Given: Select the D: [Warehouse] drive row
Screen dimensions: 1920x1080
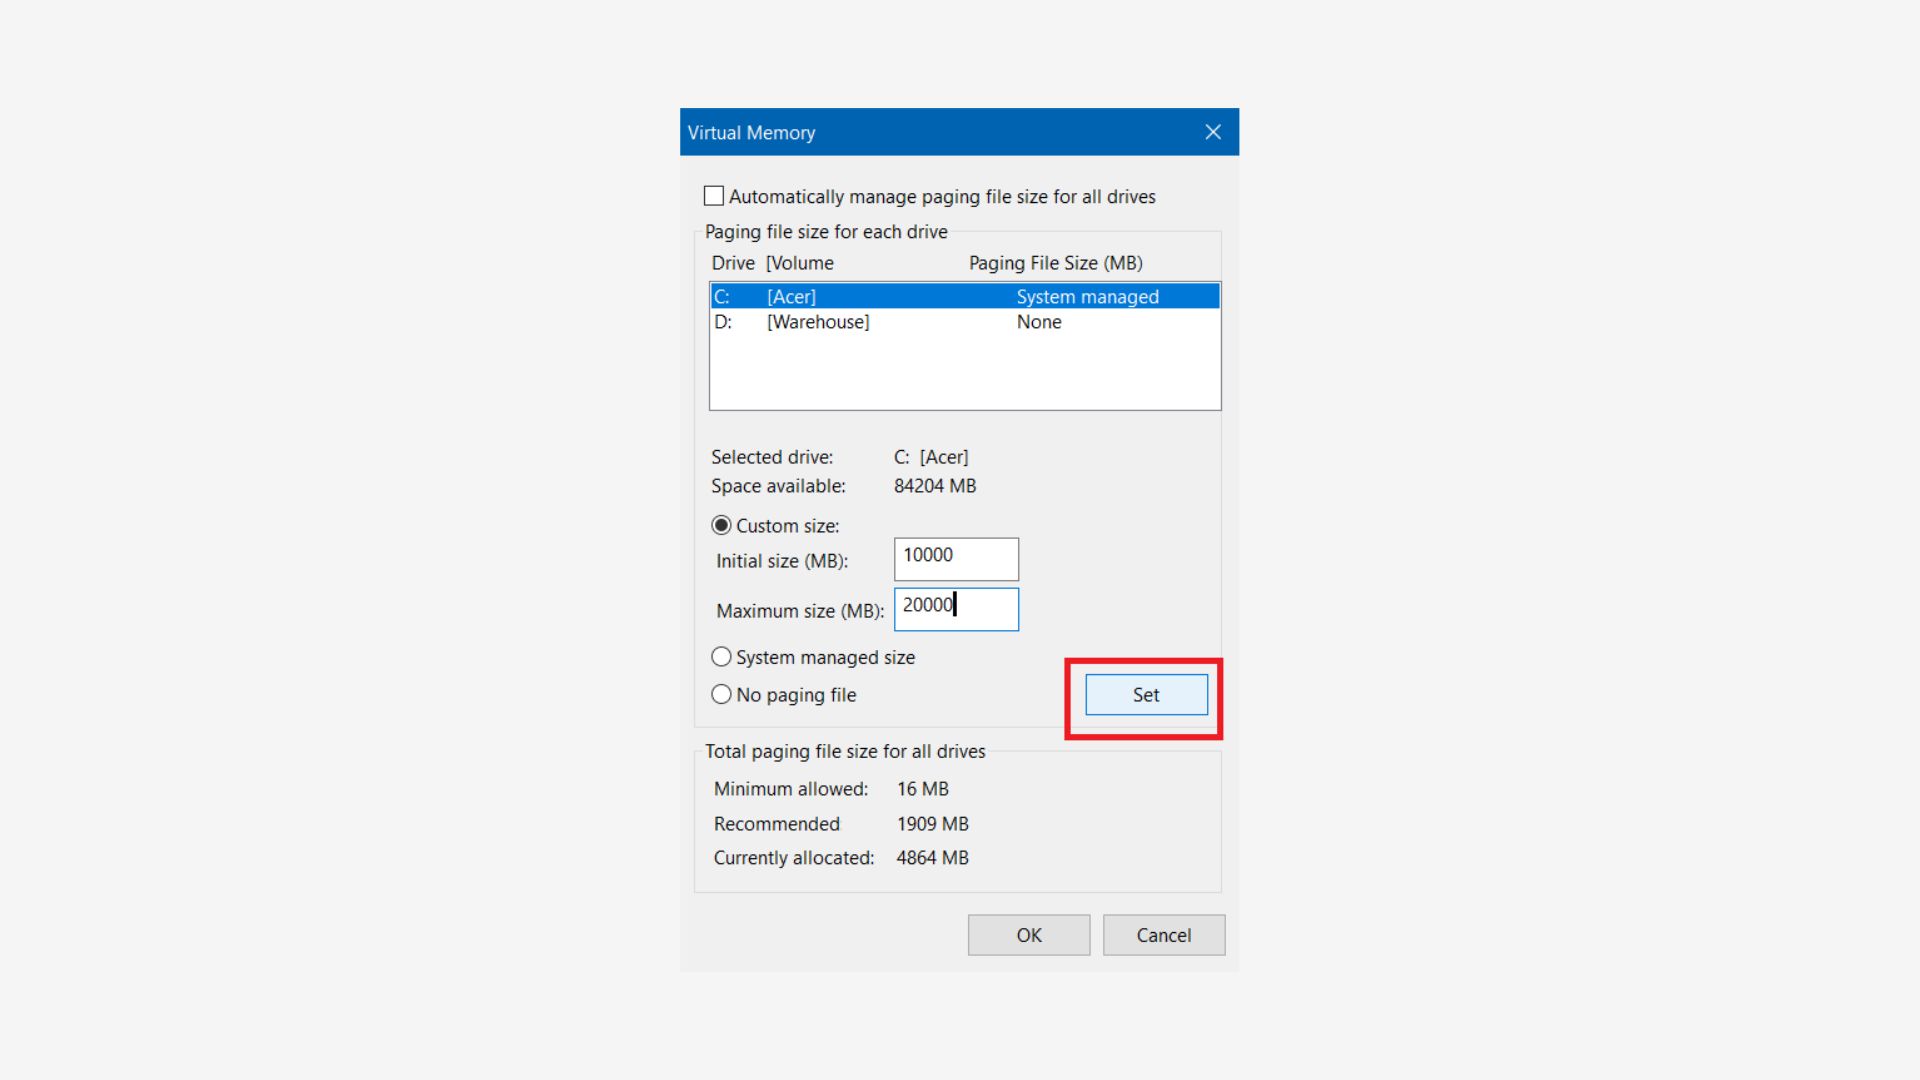Looking at the screenshot, I should click(963, 322).
